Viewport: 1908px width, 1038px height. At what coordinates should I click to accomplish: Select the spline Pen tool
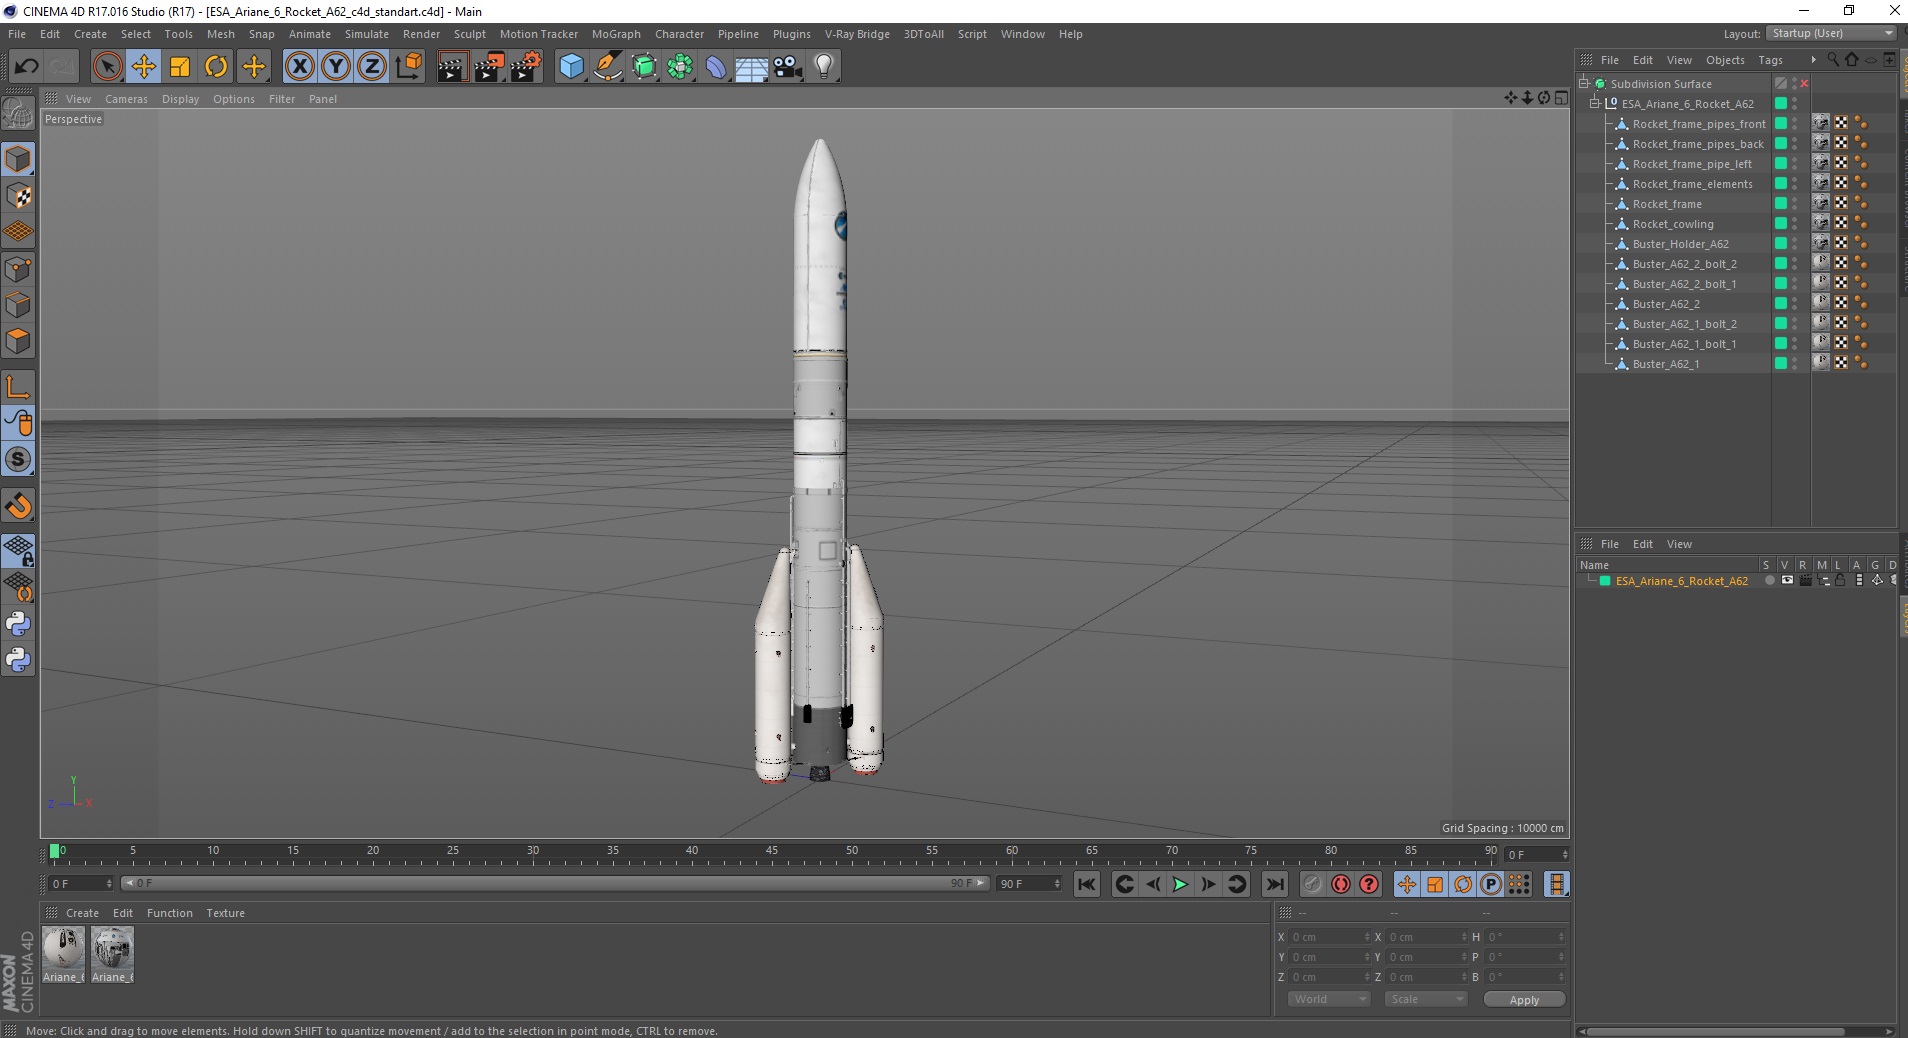pos(608,67)
